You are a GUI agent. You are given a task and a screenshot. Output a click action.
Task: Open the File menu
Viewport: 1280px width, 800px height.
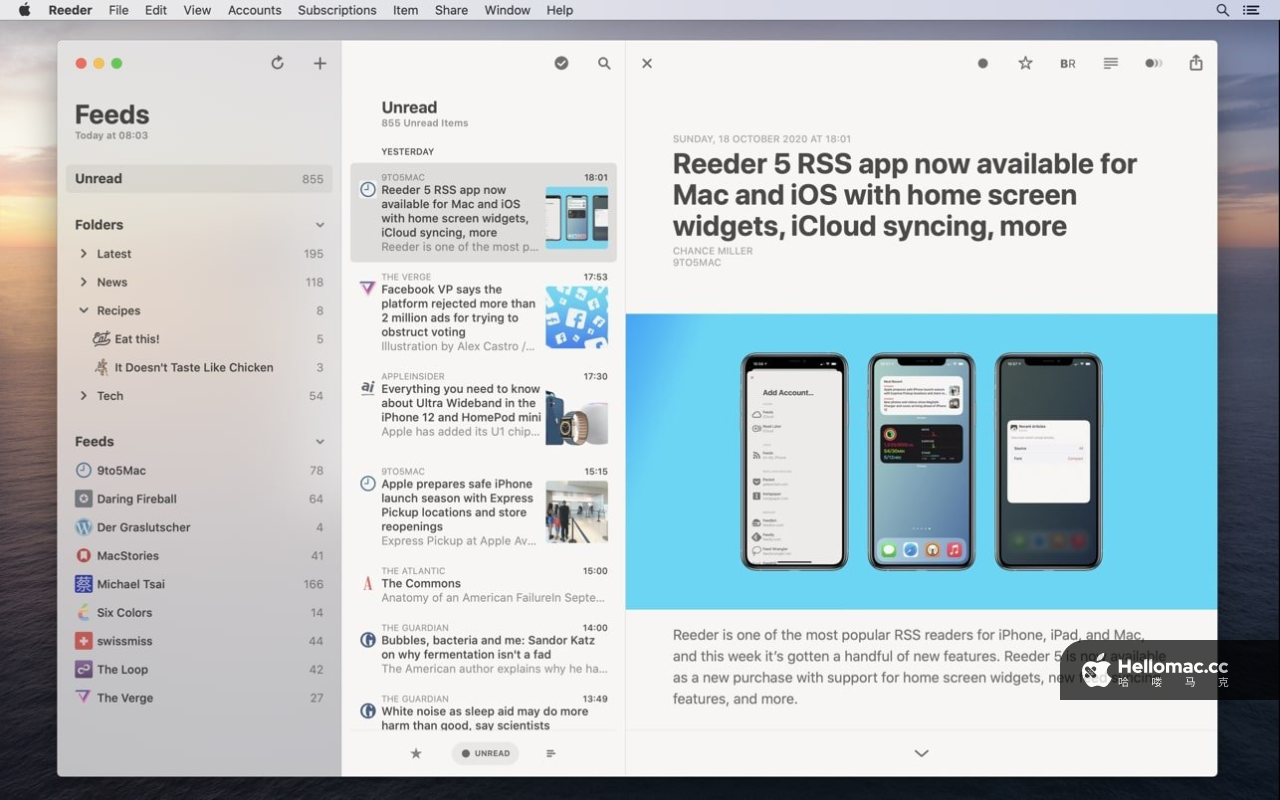(x=118, y=10)
